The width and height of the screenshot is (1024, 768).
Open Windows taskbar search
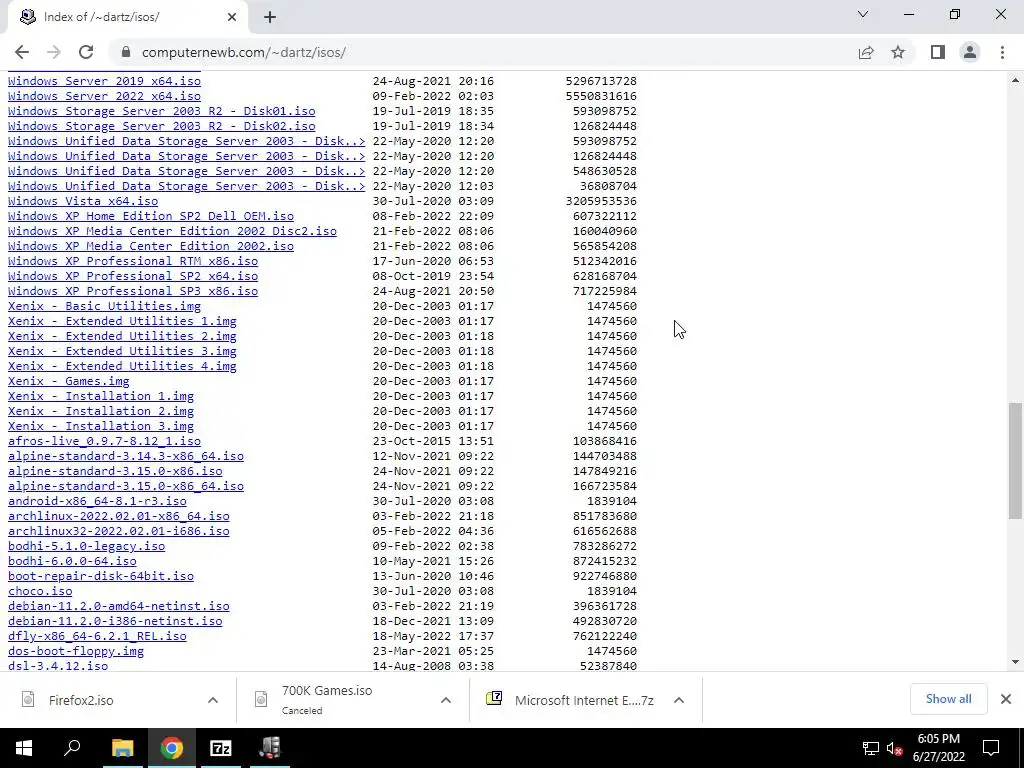click(72, 748)
